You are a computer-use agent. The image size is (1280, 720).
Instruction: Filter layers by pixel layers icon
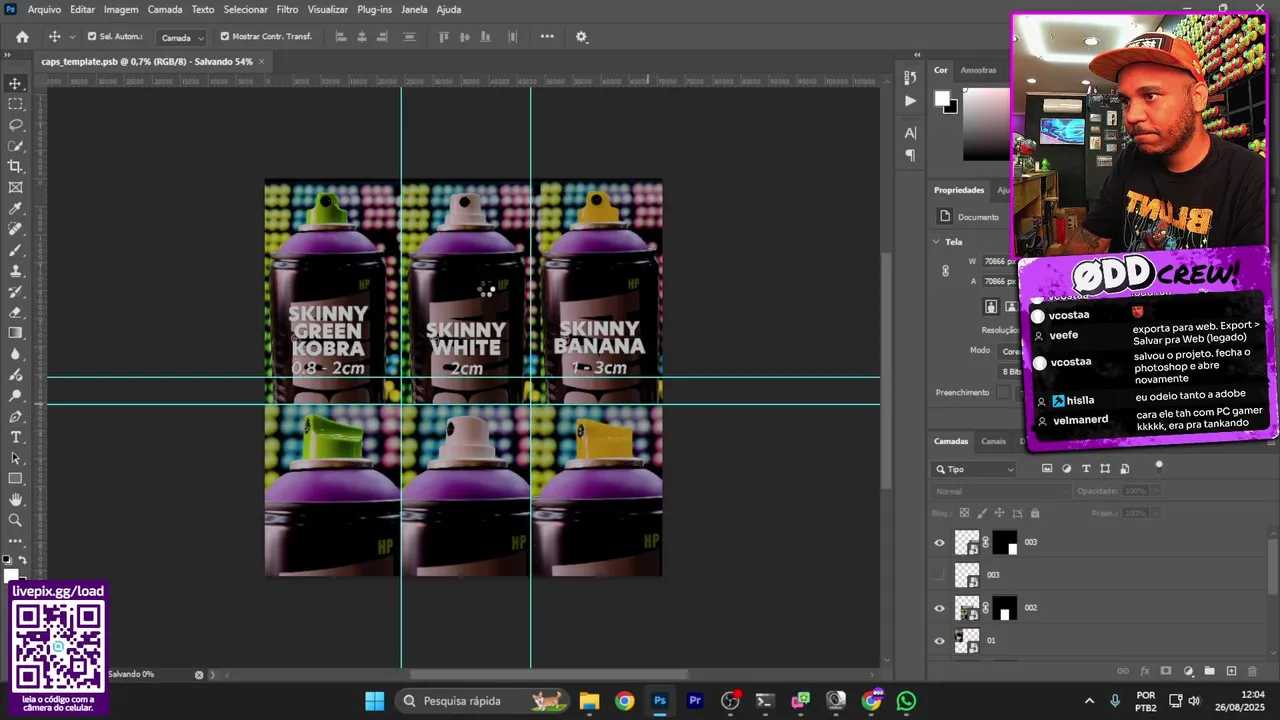[x=1047, y=469]
